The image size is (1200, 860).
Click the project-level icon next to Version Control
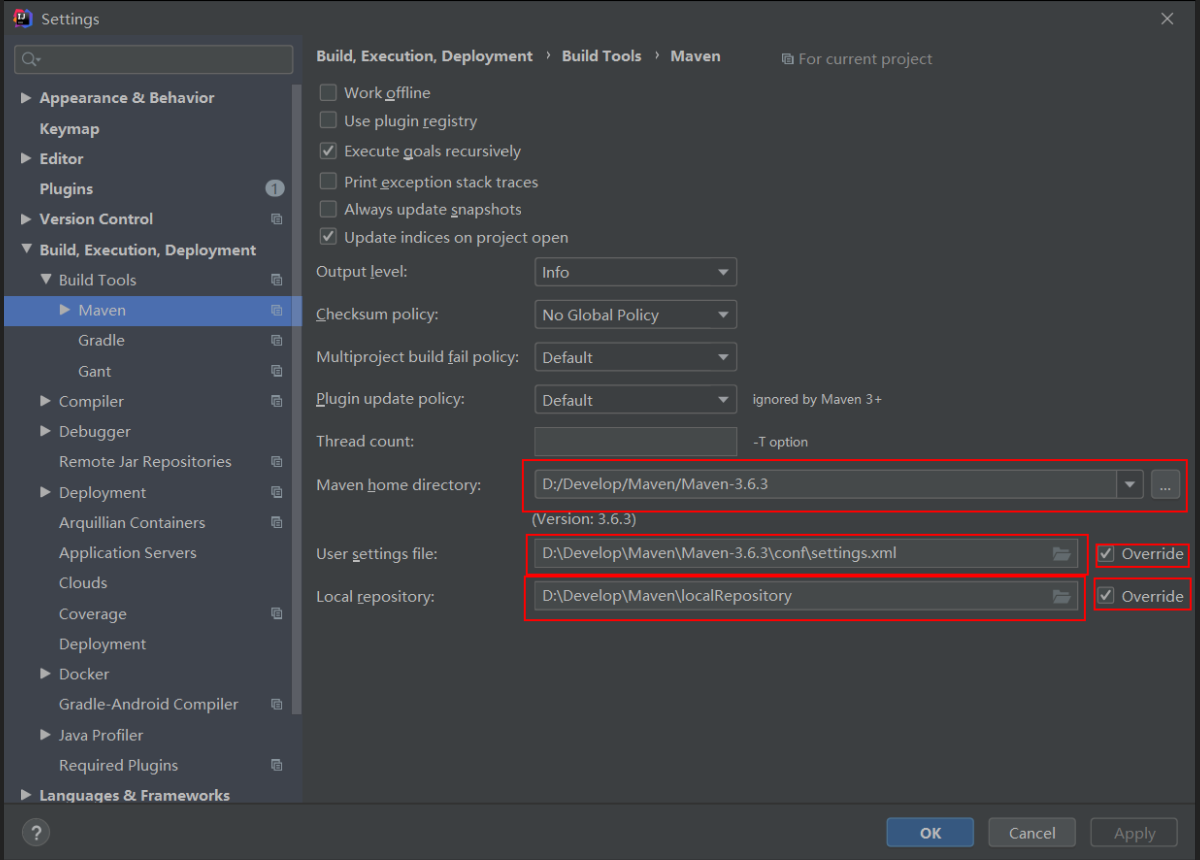pos(277,219)
